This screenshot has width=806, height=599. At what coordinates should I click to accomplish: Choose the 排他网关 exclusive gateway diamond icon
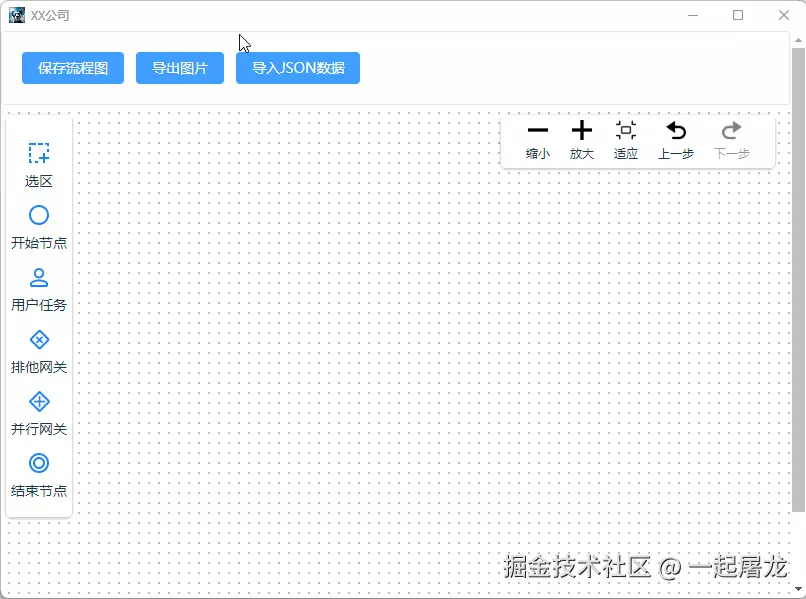39,338
